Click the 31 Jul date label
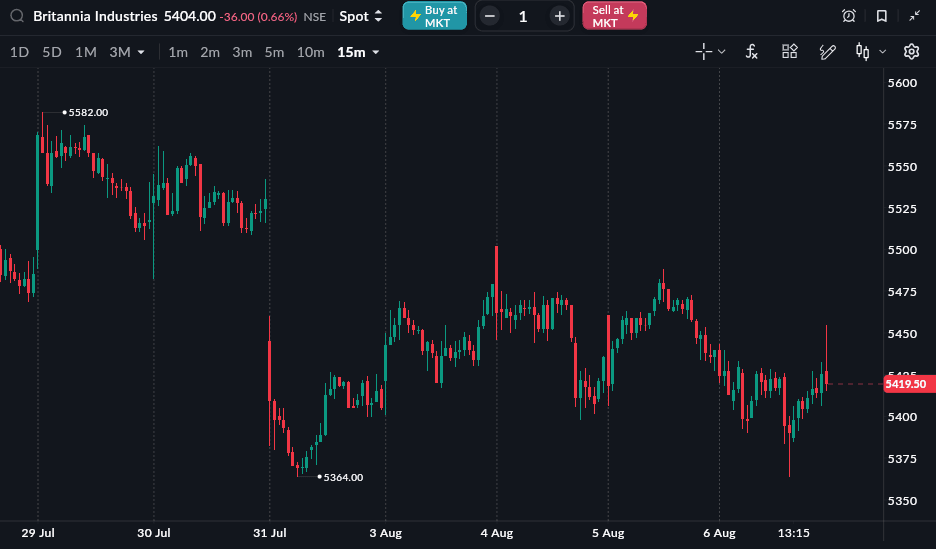This screenshot has height=549, width=936. (x=270, y=533)
